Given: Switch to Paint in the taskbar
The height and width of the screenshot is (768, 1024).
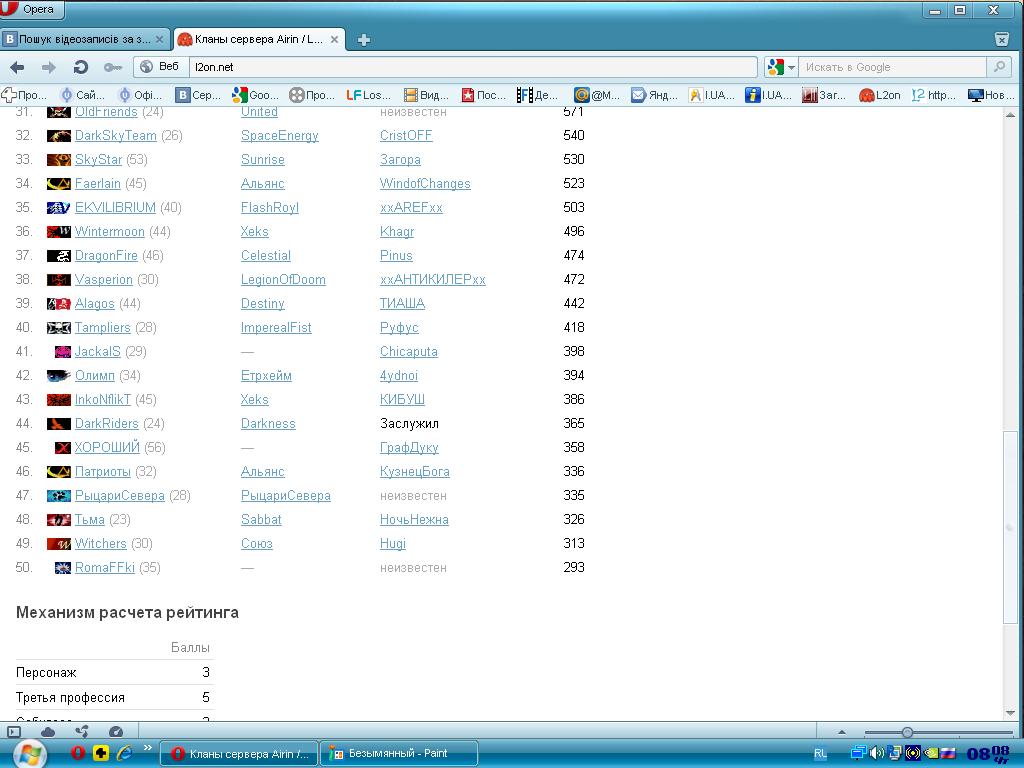Looking at the screenshot, I should click(x=398, y=753).
